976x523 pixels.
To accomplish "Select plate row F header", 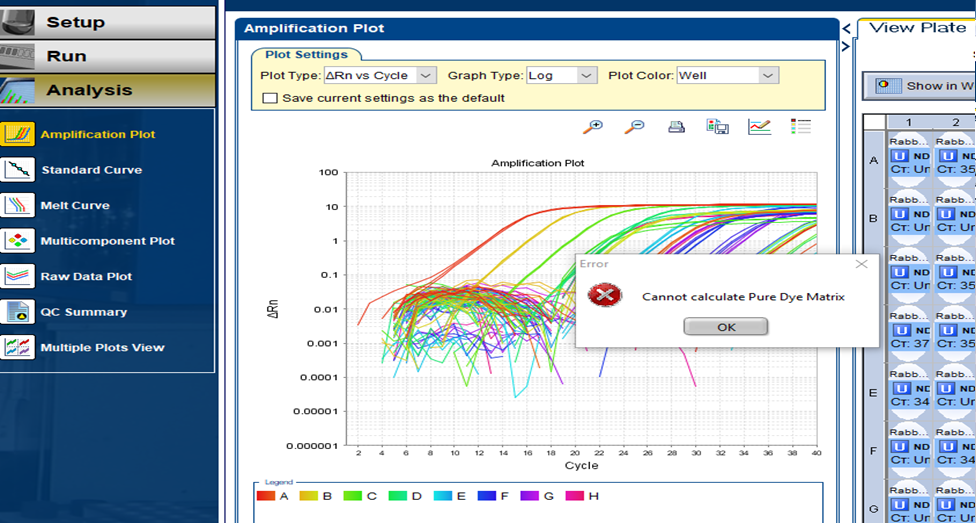I will pyautogui.click(x=874, y=451).
